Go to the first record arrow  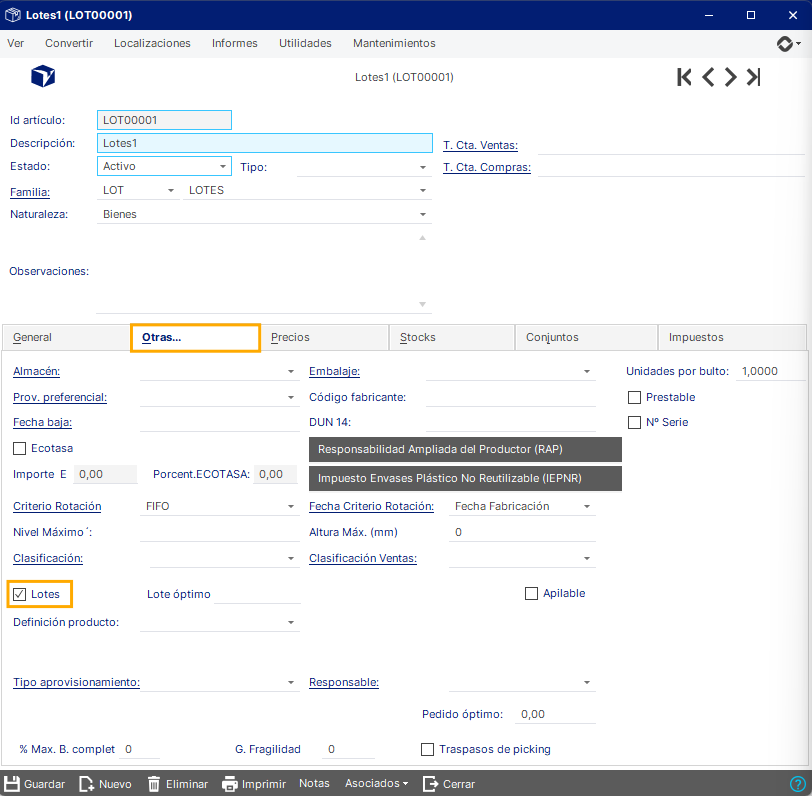(684, 77)
